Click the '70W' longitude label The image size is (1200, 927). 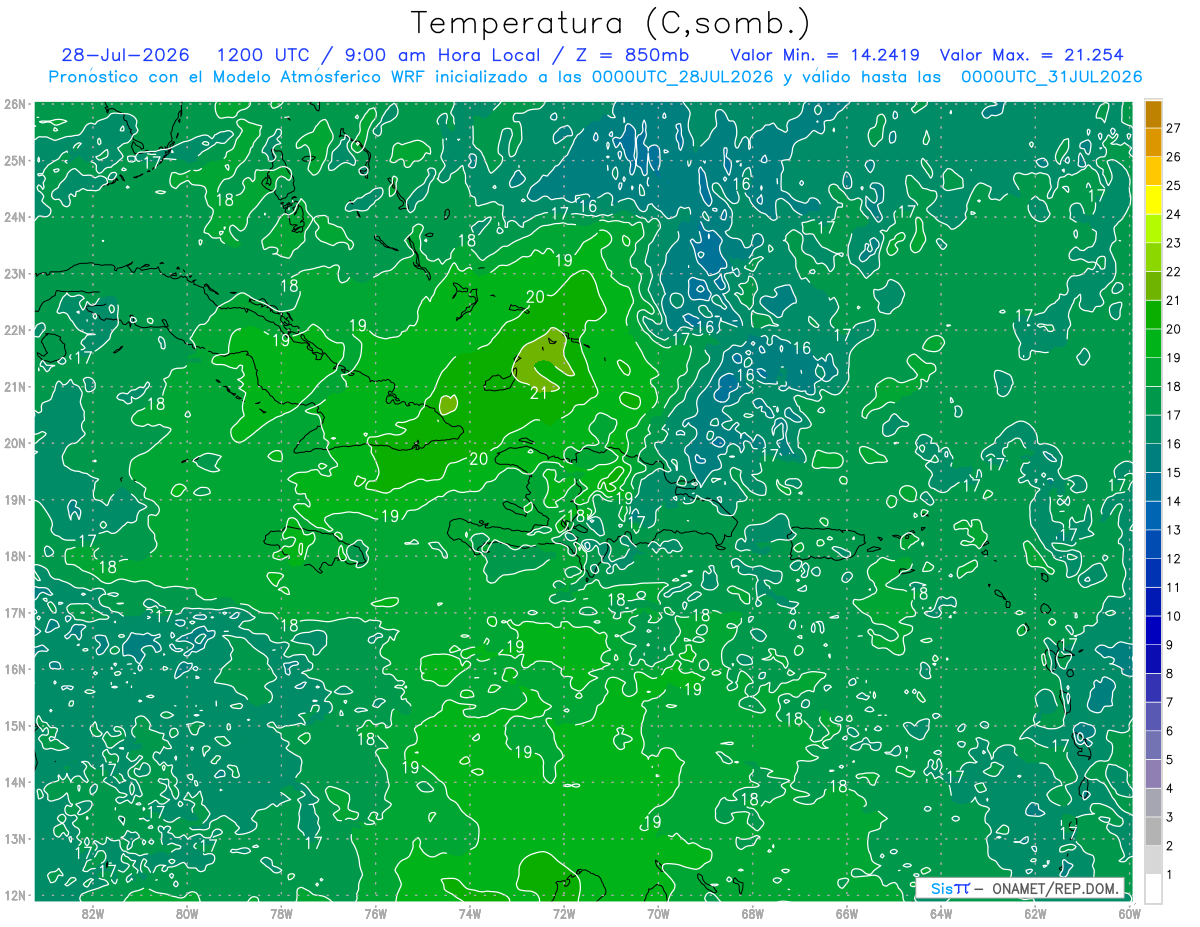(x=658, y=913)
